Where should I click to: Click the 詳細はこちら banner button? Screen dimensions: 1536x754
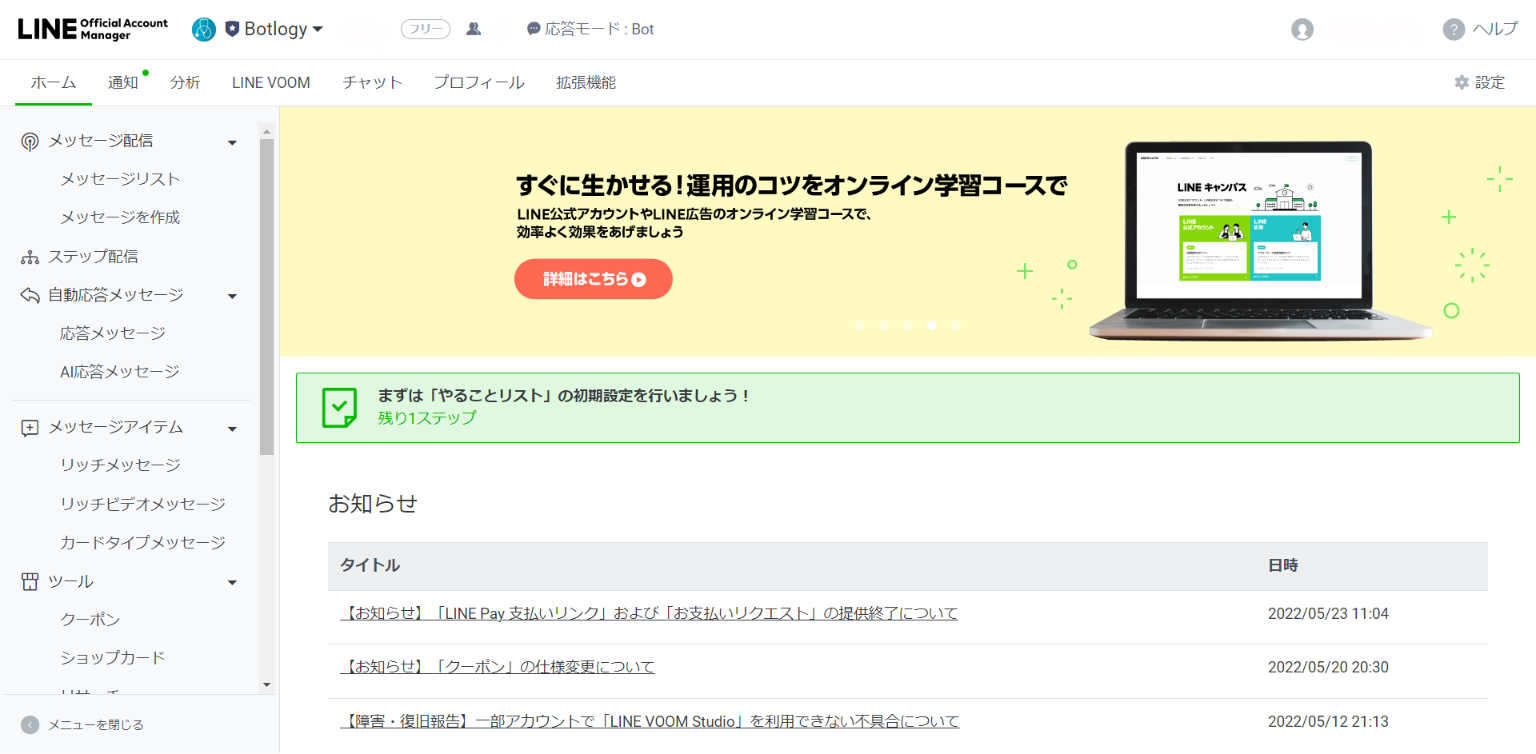click(594, 279)
